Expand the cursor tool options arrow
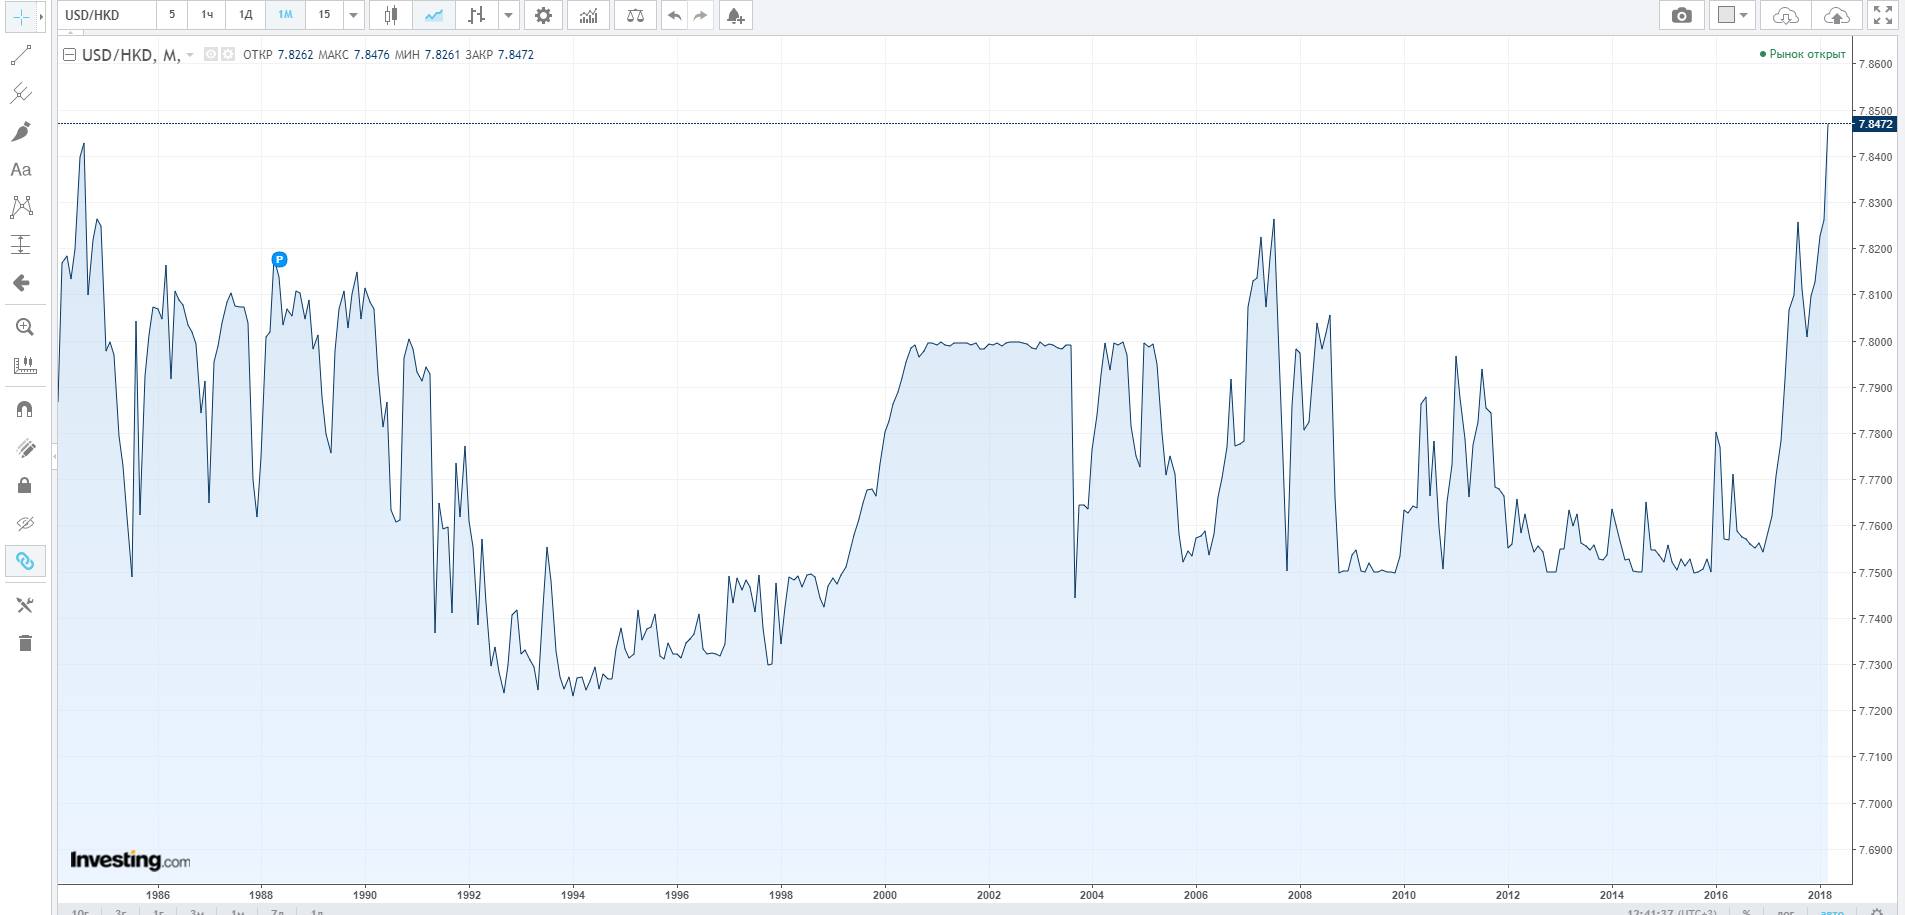The image size is (1905, 915). coord(41,17)
